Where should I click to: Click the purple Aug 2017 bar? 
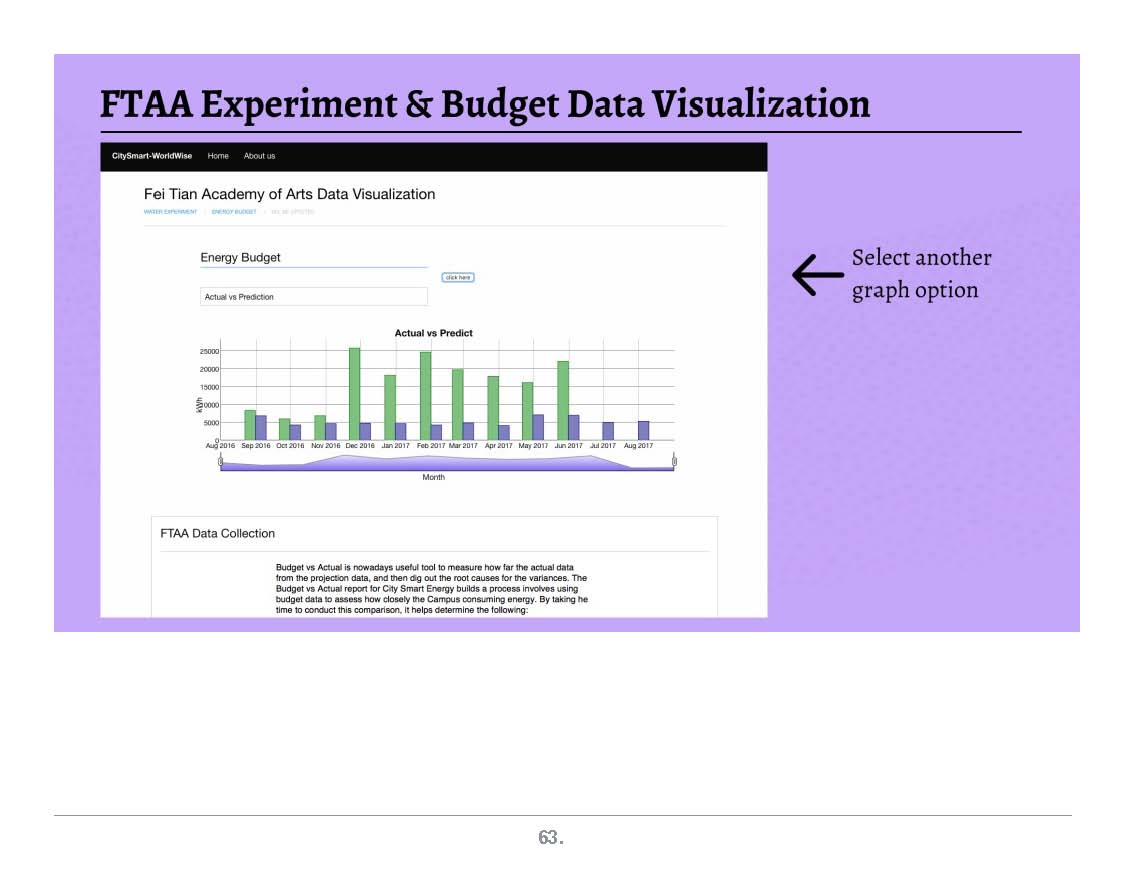[x=643, y=430]
